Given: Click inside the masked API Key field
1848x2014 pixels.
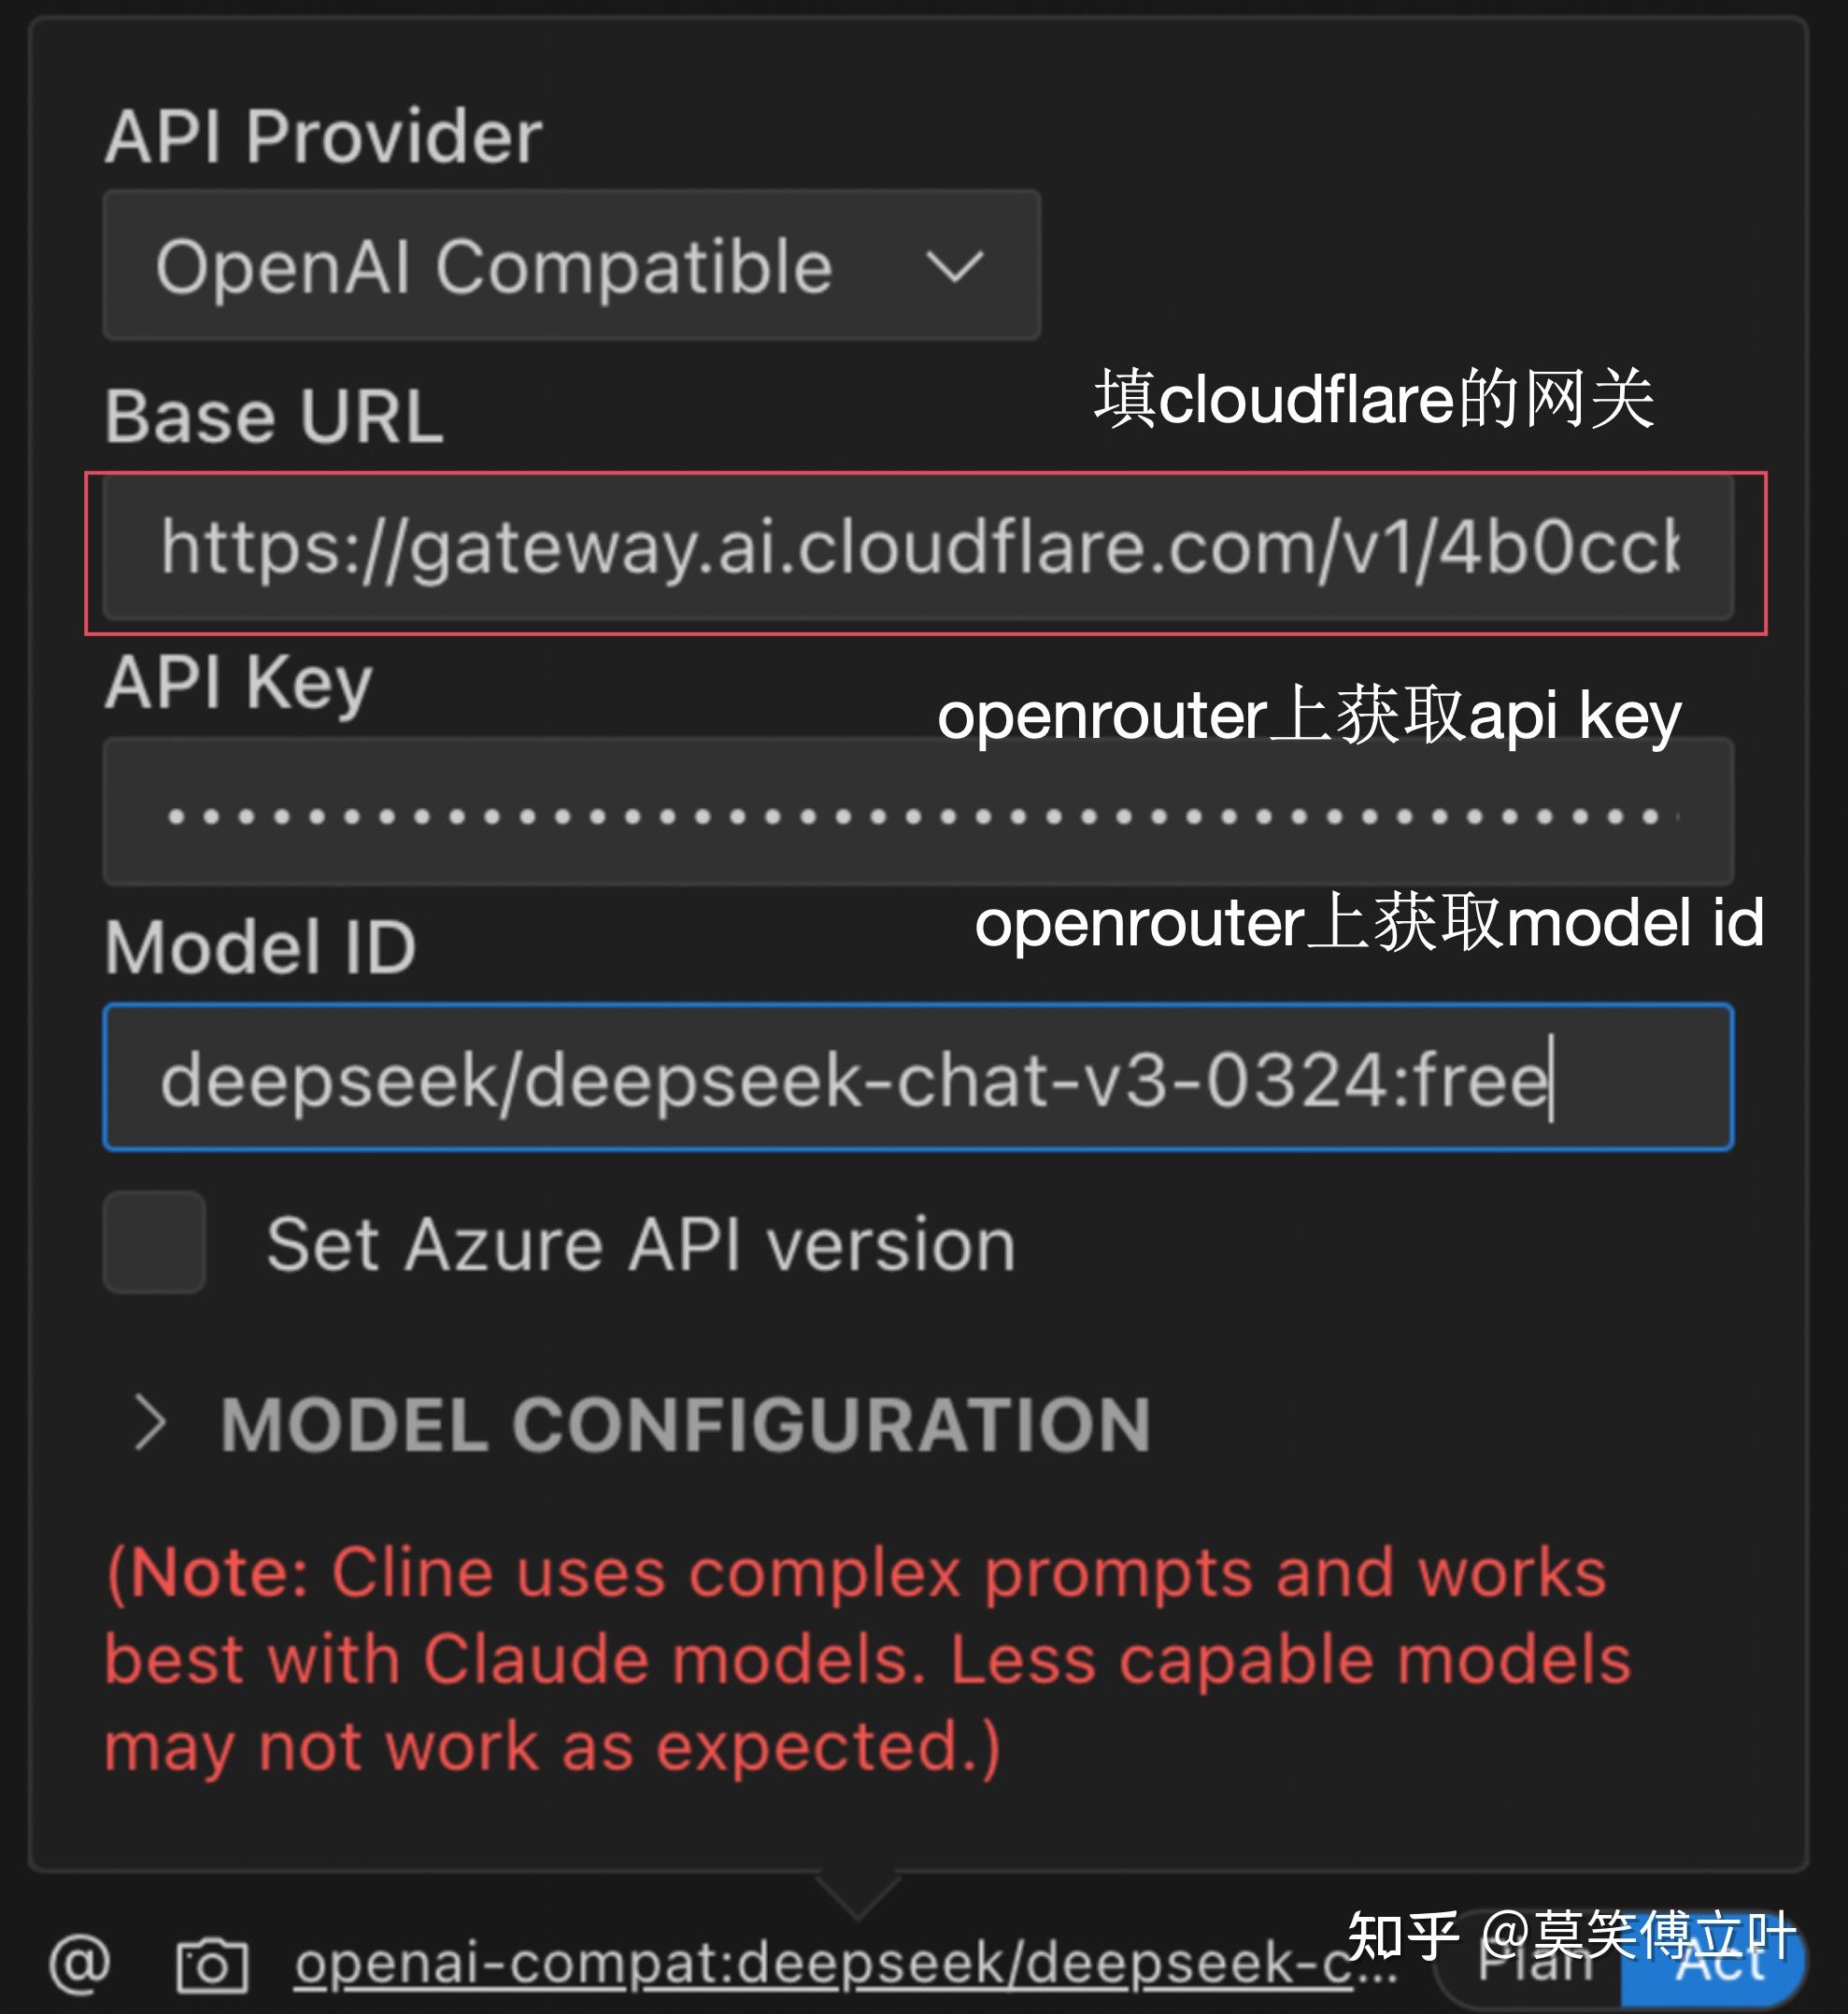Looking at the screenshot, I should [x=918, y=812].
